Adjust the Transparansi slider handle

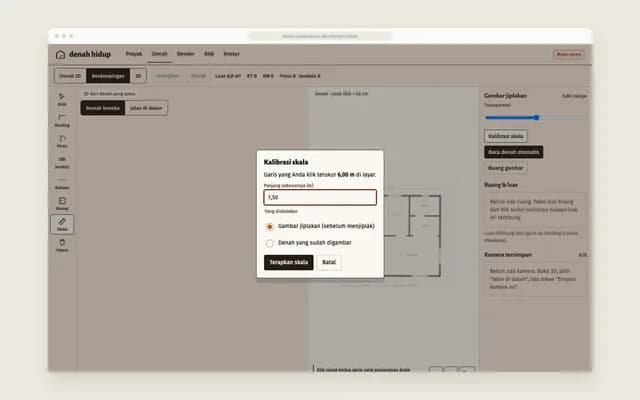[x=536, y=118]
